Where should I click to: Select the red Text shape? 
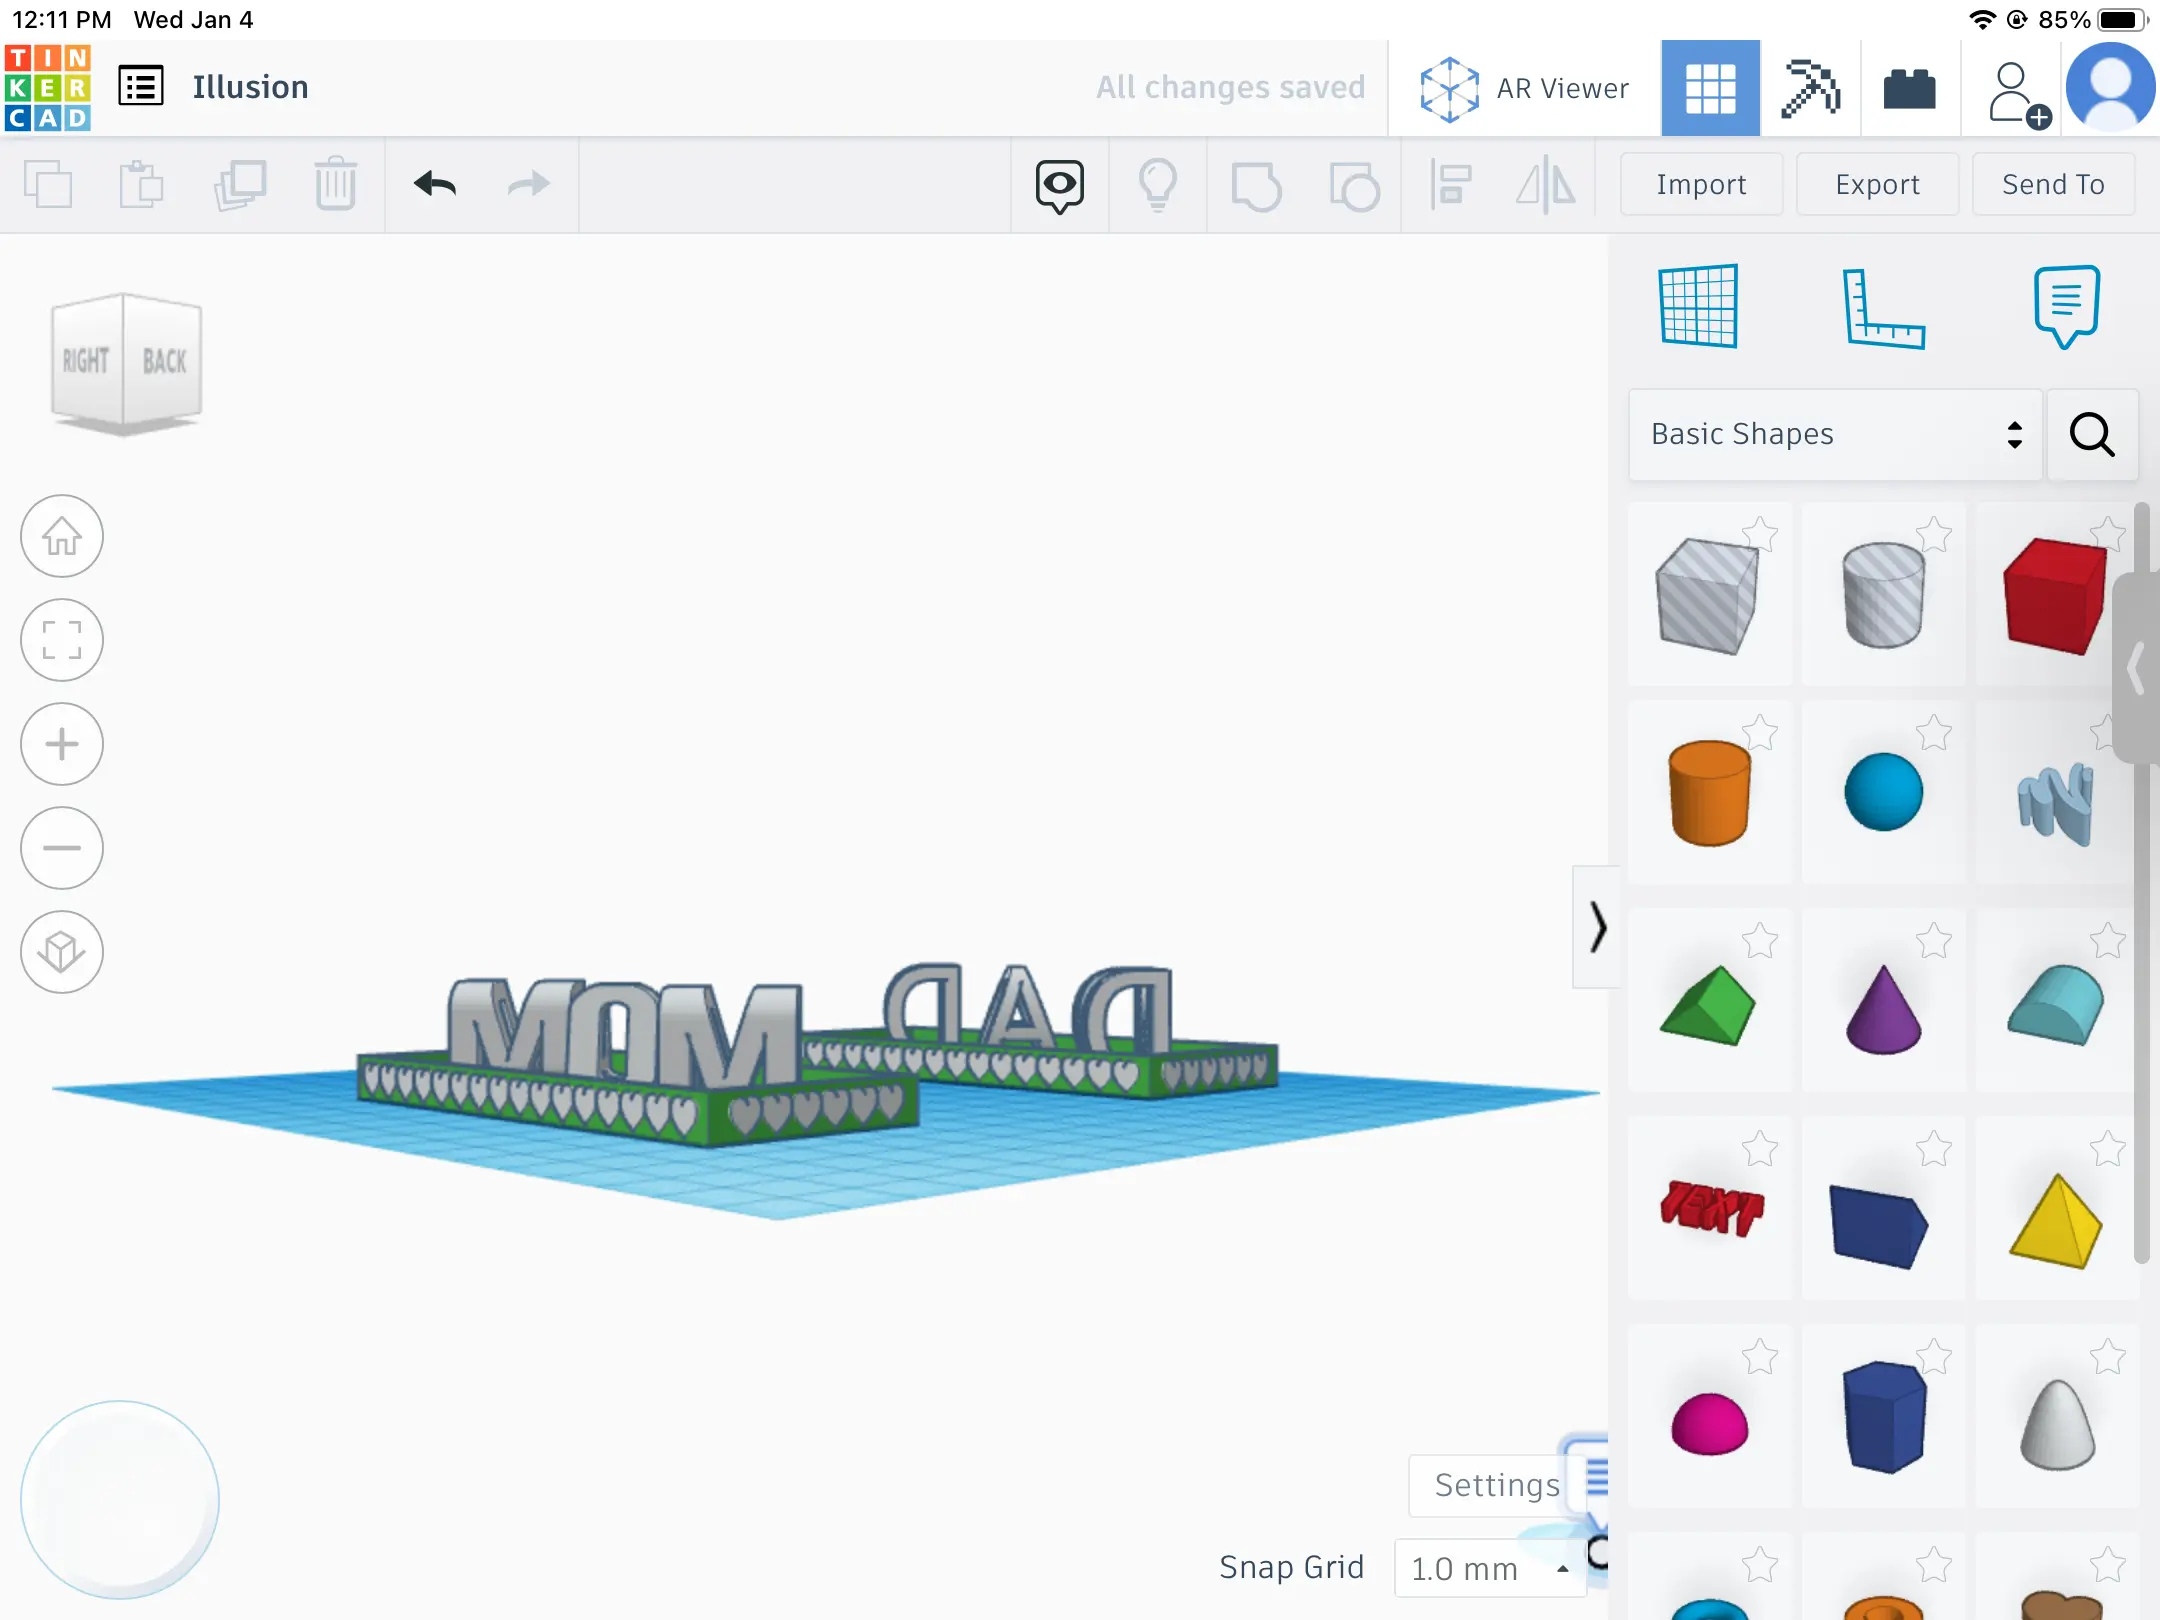click(1710, 1210)
